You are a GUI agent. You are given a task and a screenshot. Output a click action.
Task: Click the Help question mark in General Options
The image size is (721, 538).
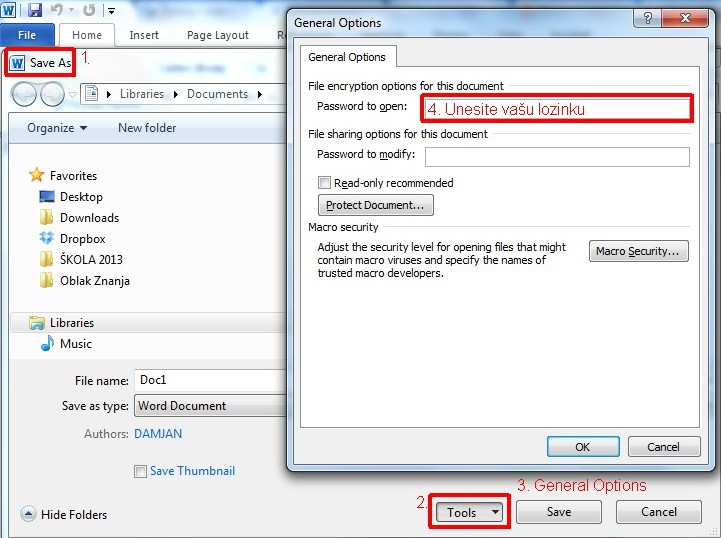point(650,20)
